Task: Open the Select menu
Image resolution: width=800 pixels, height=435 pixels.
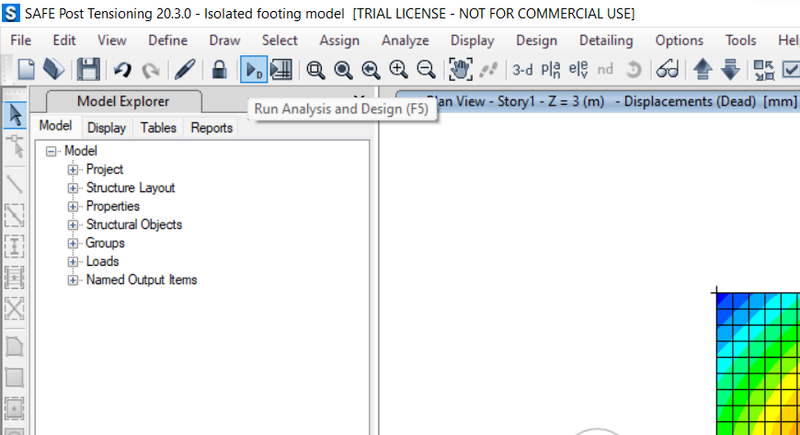Action: coord(280,40)
